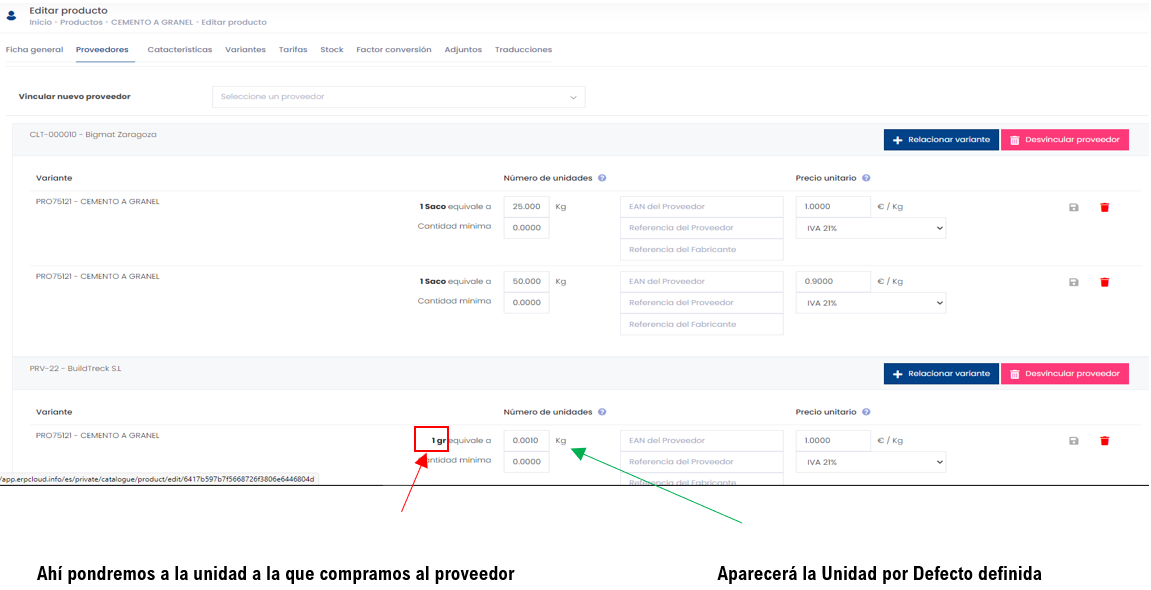Expand IVA 21% dropdown in 50.000 Kg row
This screenshot has height=590, width=1151.
click(871, 303)
